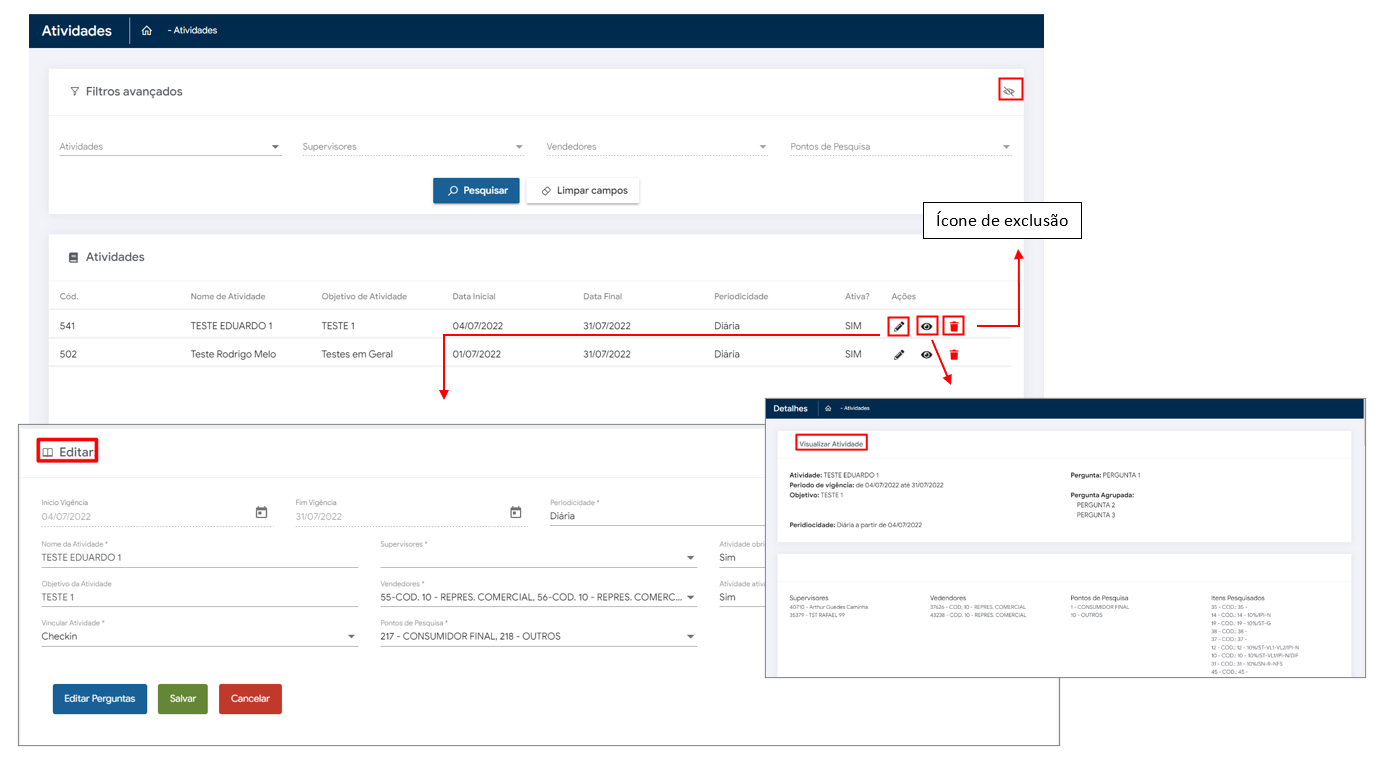The width and height of the screenshot is (1379, 761).
Task: Click the Nome da Atividade input field
Action: point(199,558)
